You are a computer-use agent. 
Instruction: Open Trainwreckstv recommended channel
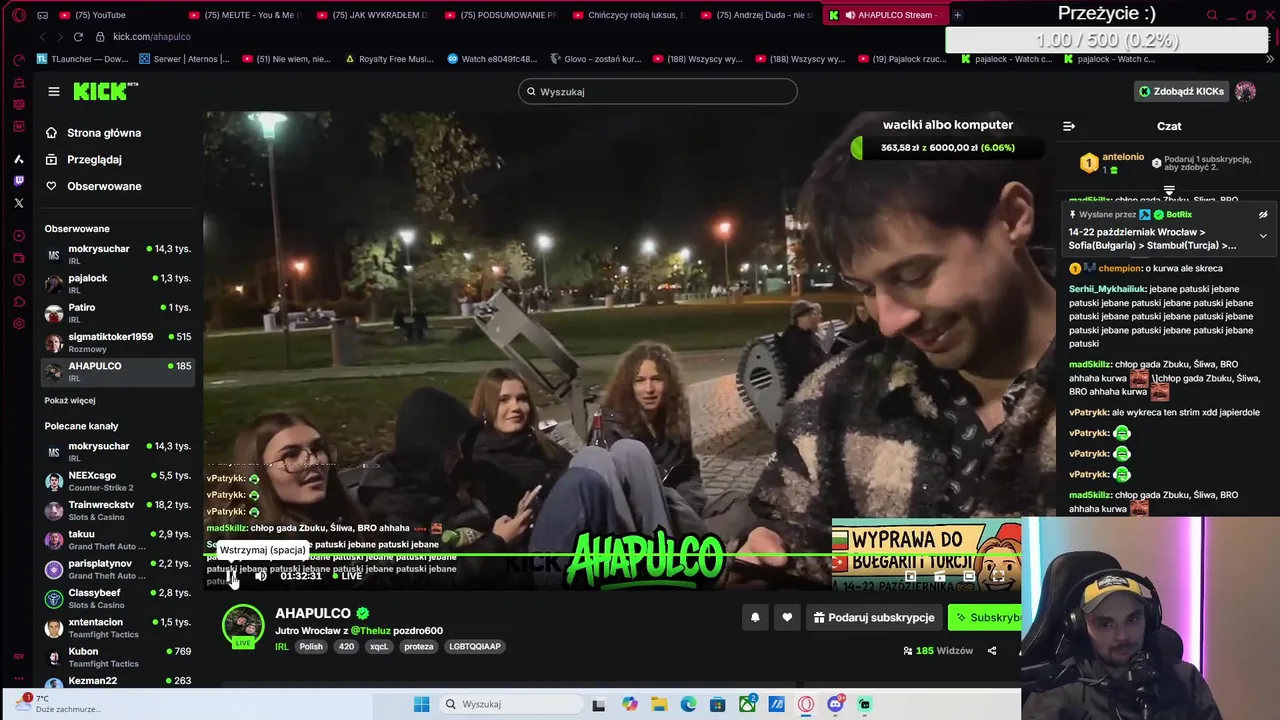tap(118, 510)
